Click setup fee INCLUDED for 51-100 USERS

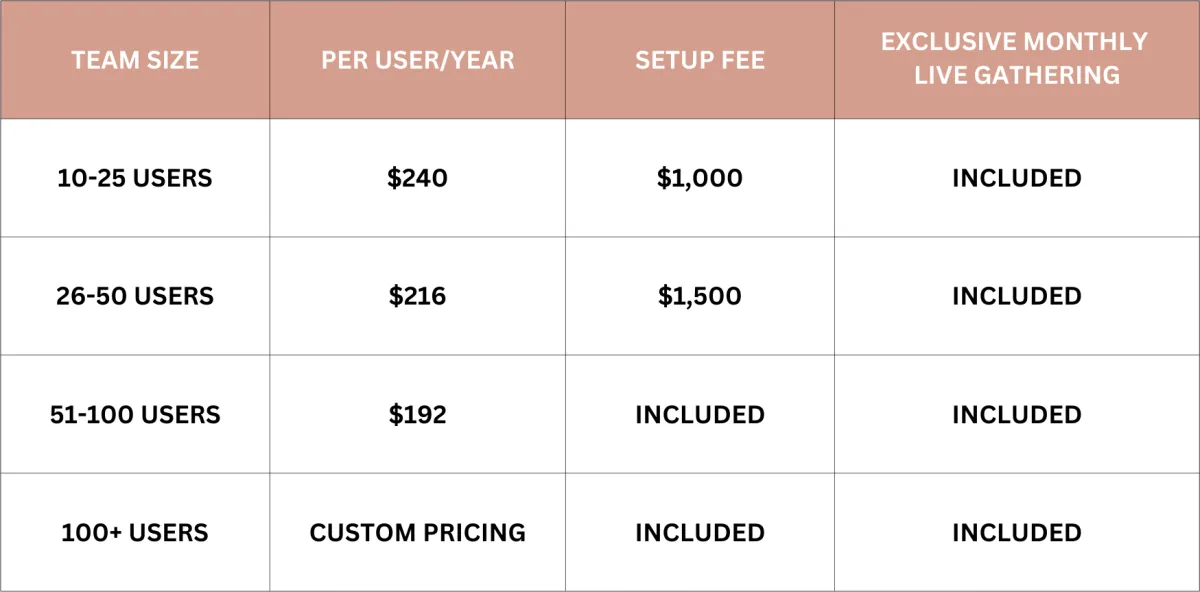[x=700, y=414]
